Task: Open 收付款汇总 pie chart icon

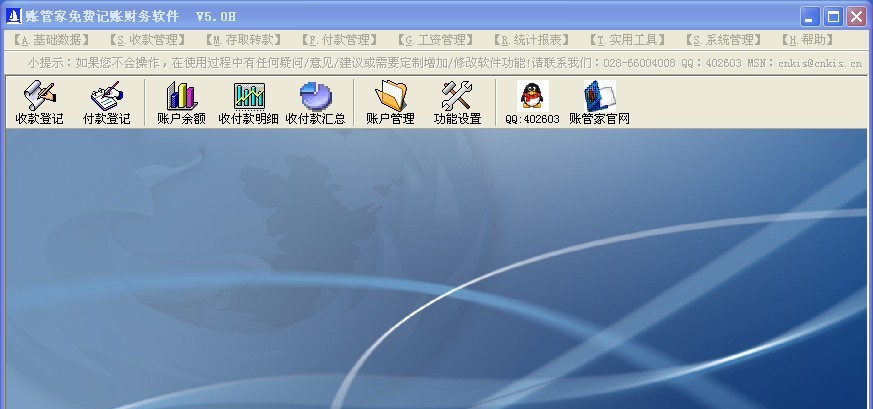Action: (x=315, y=102)
